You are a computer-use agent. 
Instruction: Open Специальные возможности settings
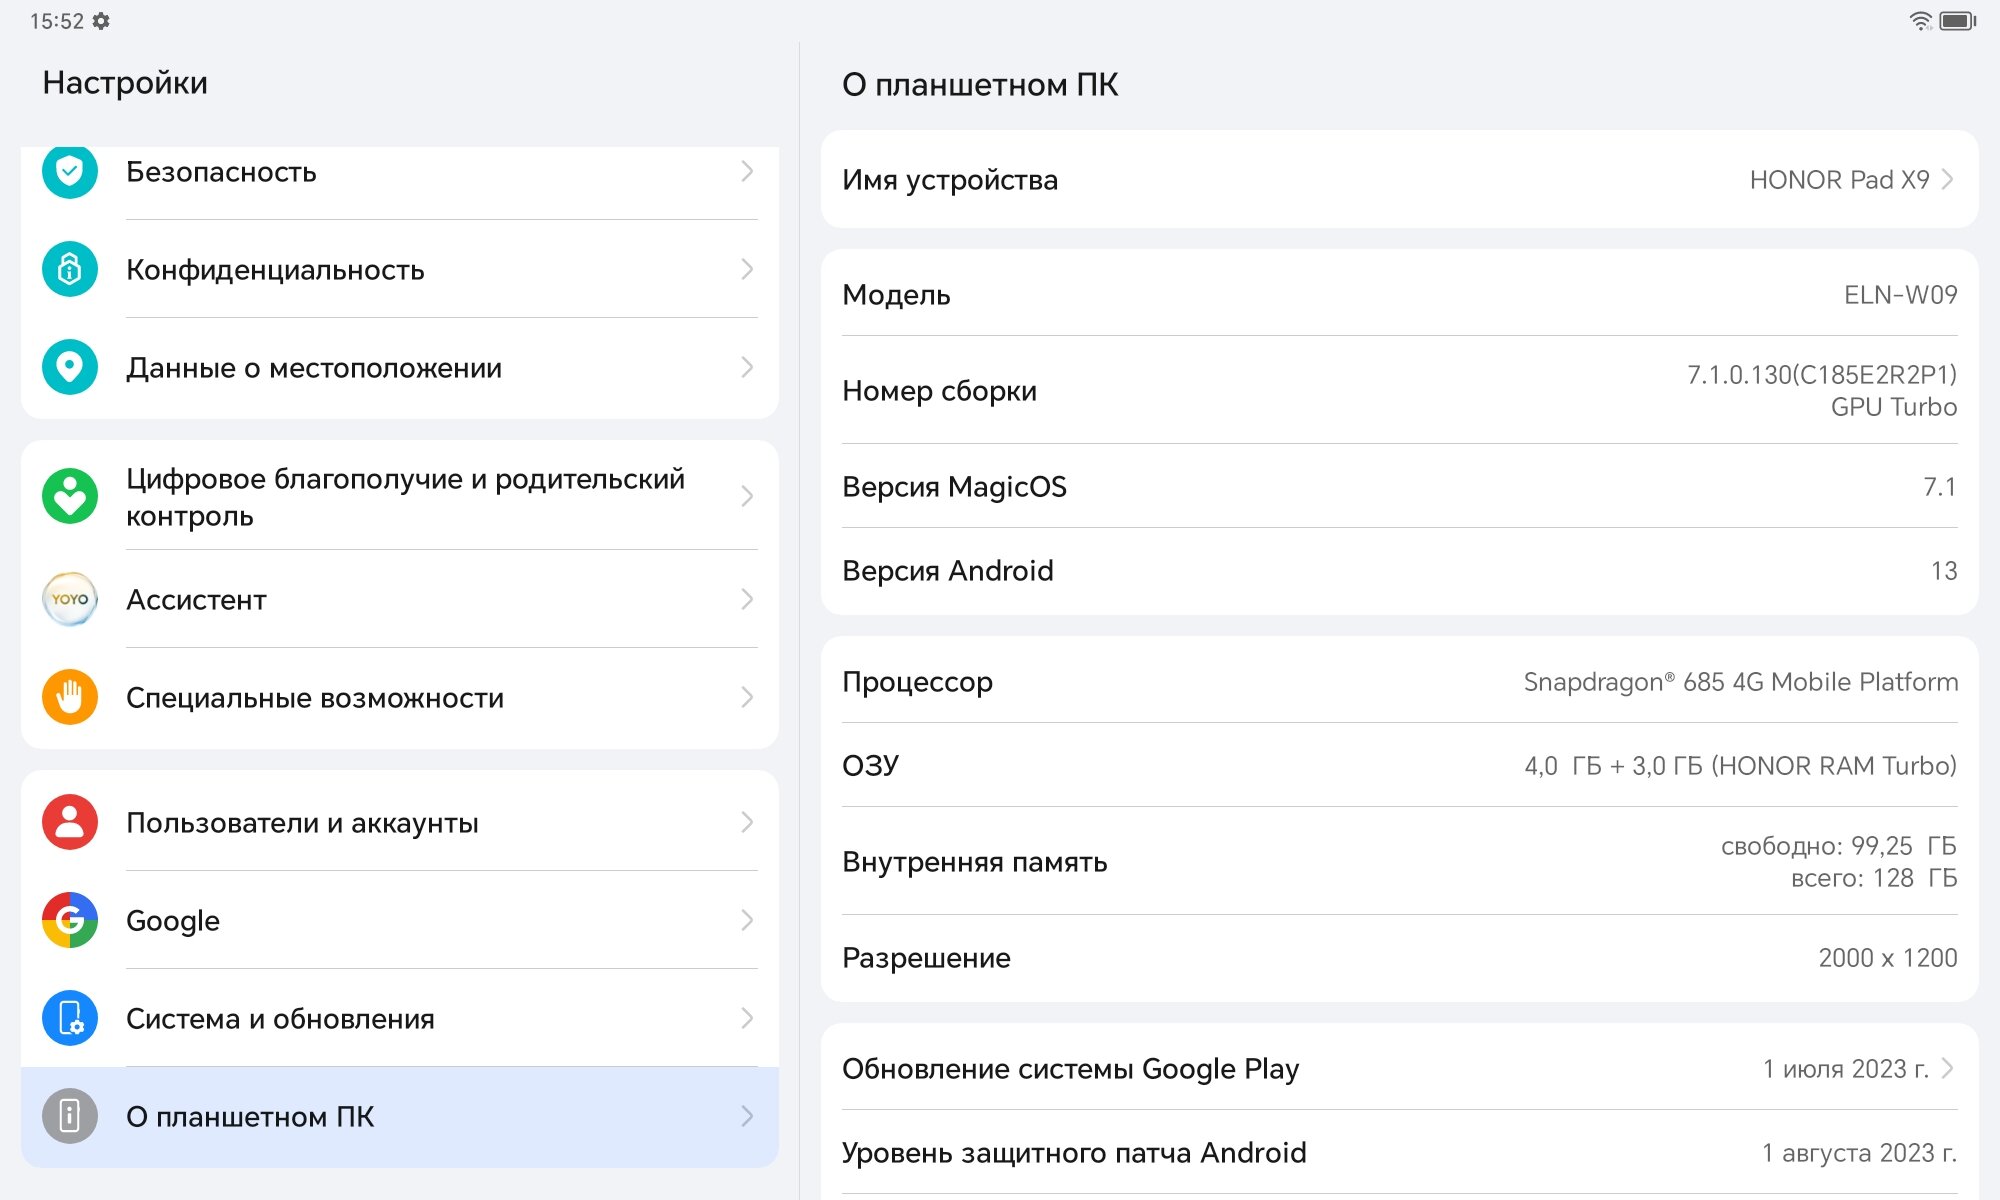(x=400, y=697)
